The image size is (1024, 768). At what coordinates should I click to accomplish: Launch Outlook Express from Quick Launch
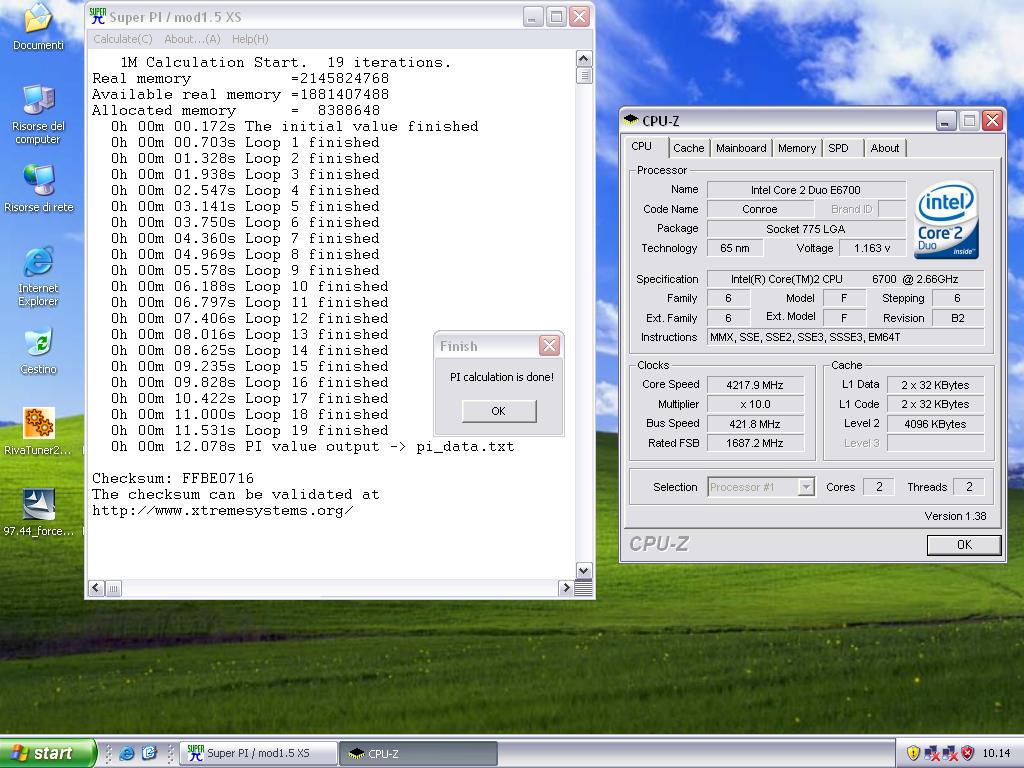click(149, 753)
